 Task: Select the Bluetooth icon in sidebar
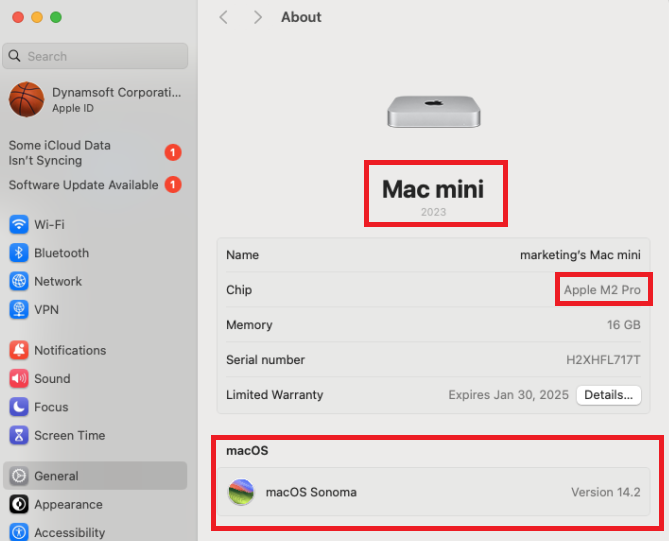[19, 253]
